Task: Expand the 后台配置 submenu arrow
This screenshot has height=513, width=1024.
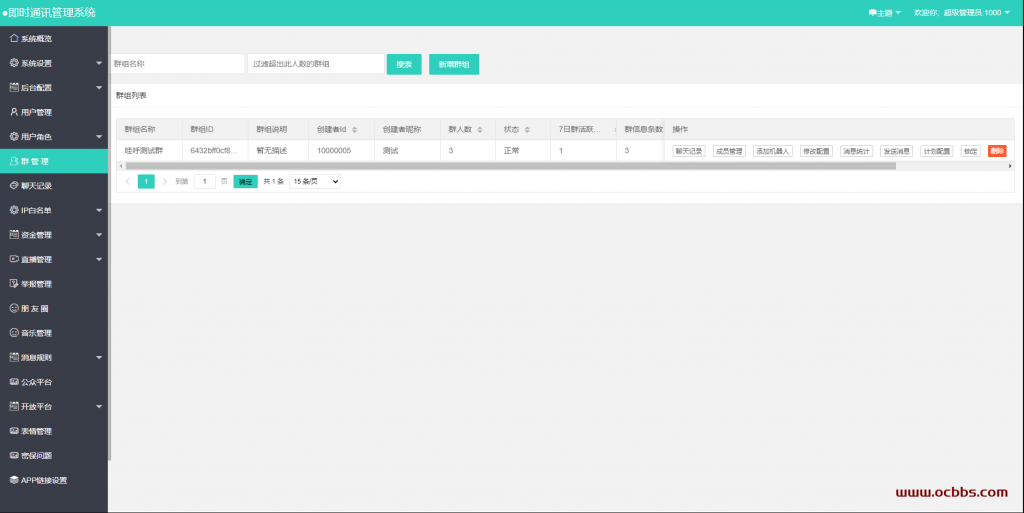Action: click(x=99, y=87)
